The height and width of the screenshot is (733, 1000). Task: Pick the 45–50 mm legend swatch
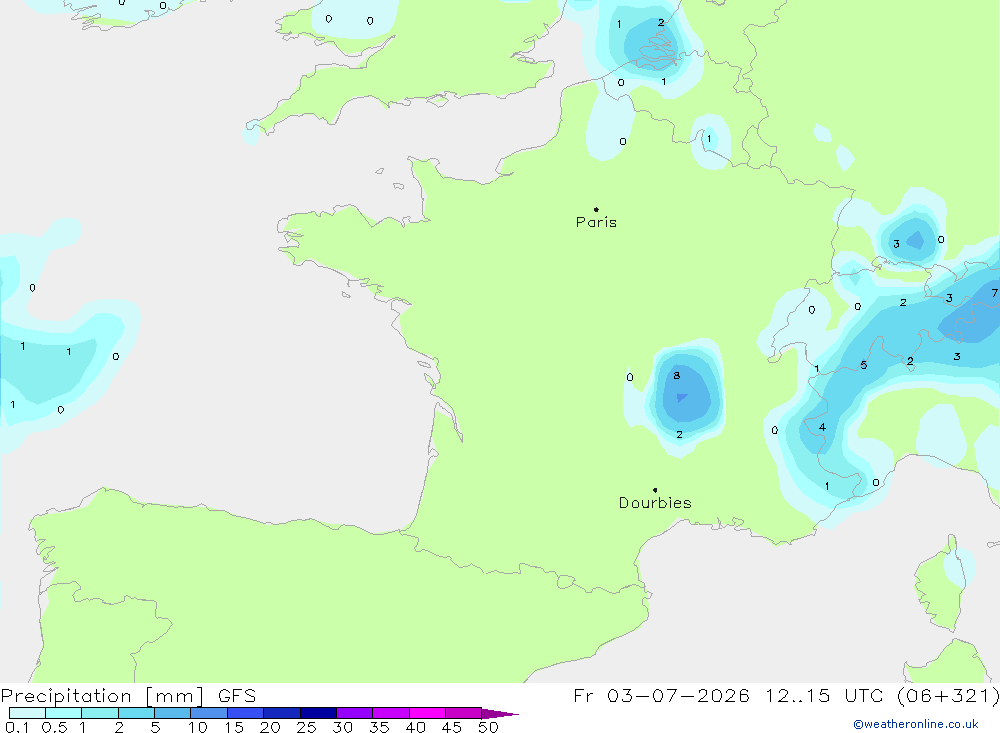tap(464, 713)
